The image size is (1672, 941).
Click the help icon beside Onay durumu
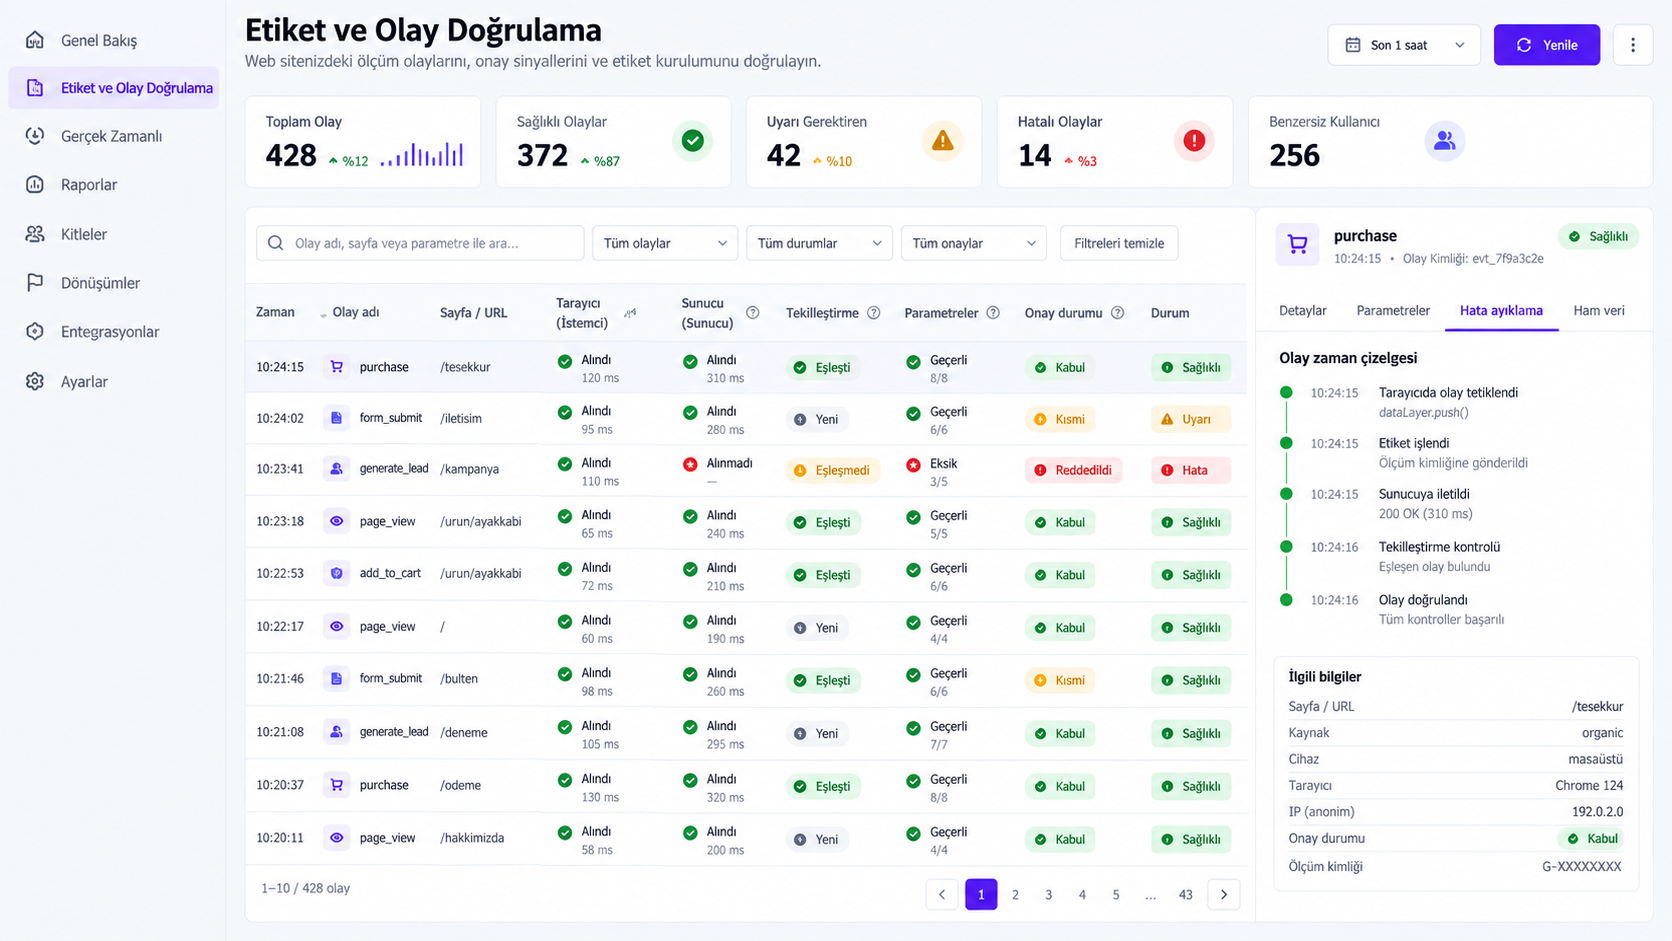coord(1118,313)
